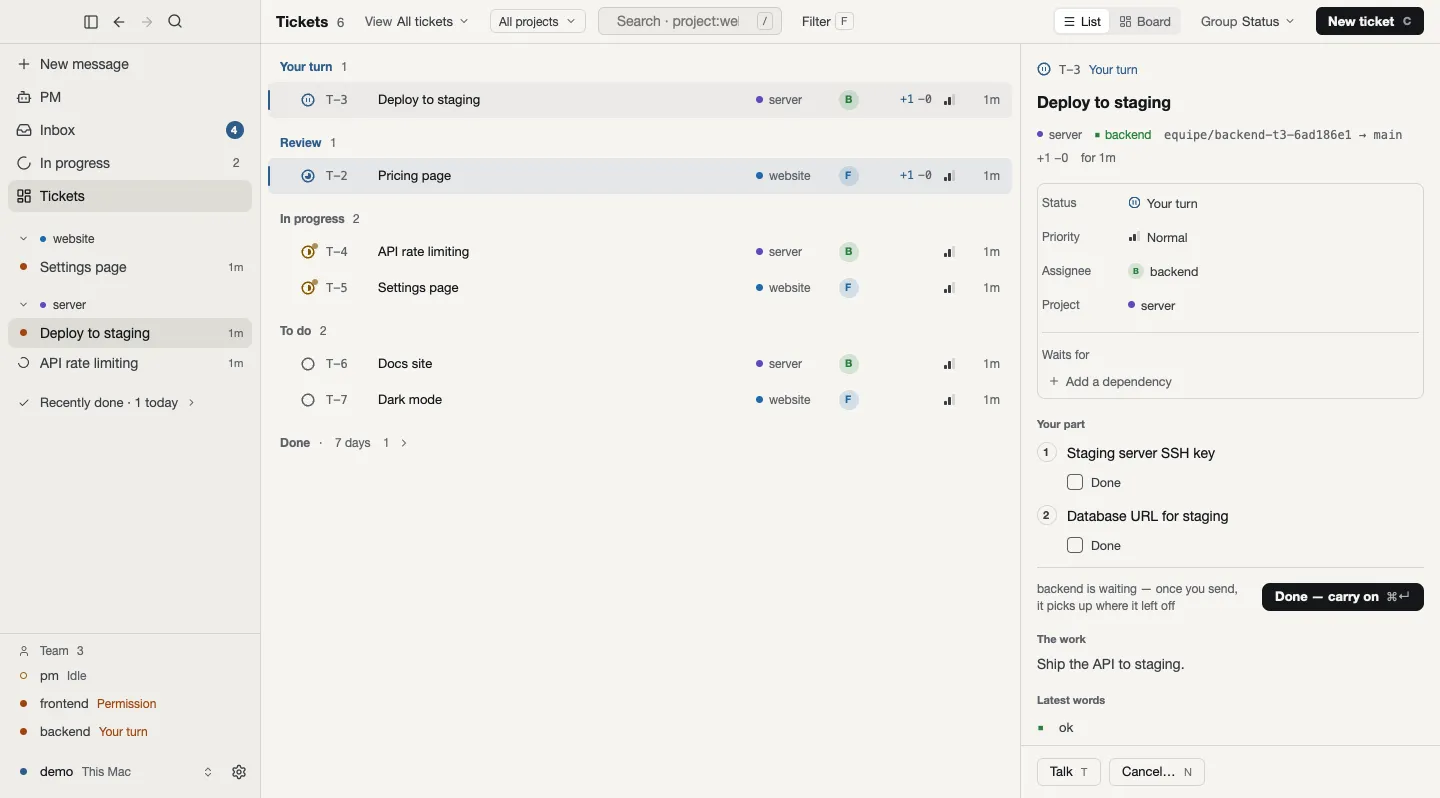Expand Recently done · 1 today

pyautogui.click(x=107, y=403)
